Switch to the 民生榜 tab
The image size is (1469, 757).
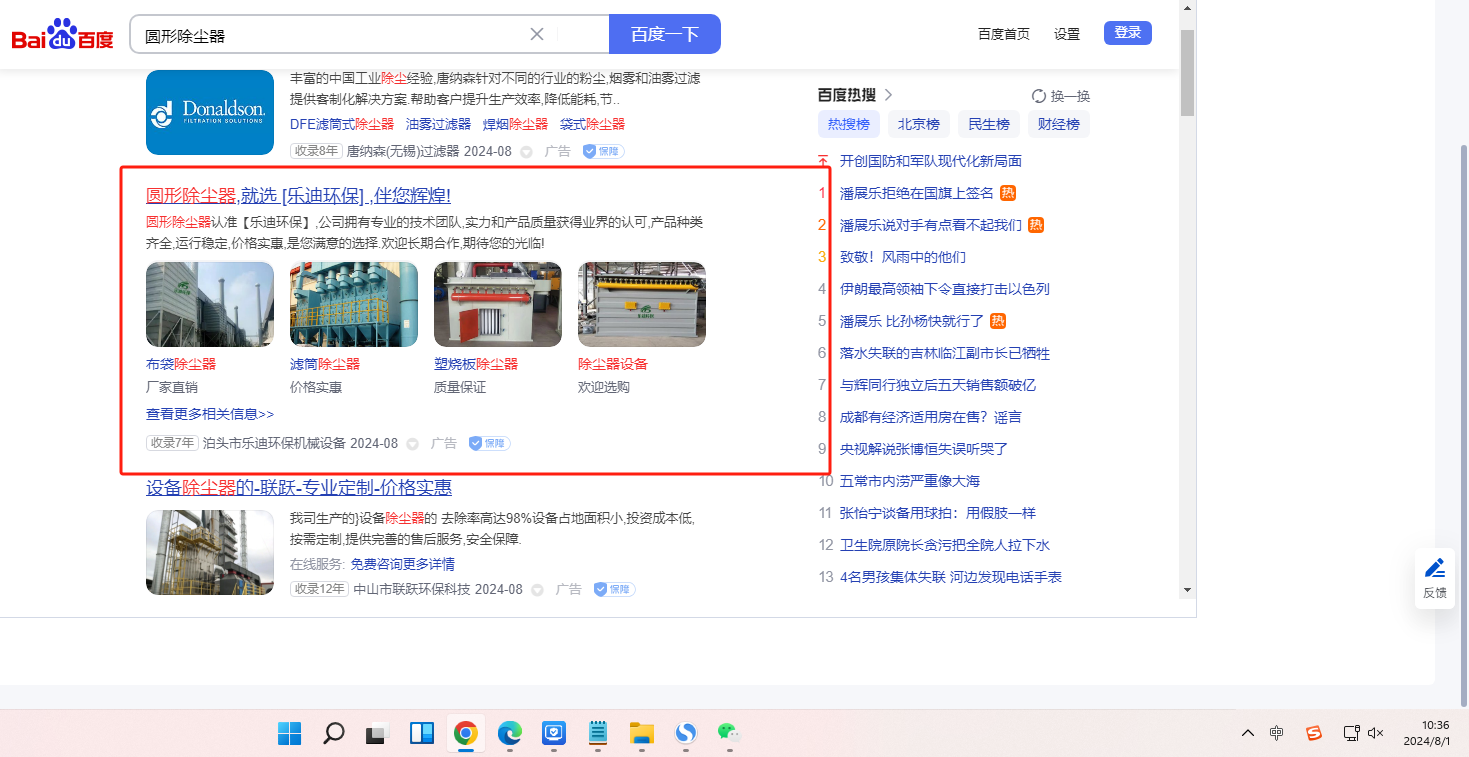(x=989, y=125)
